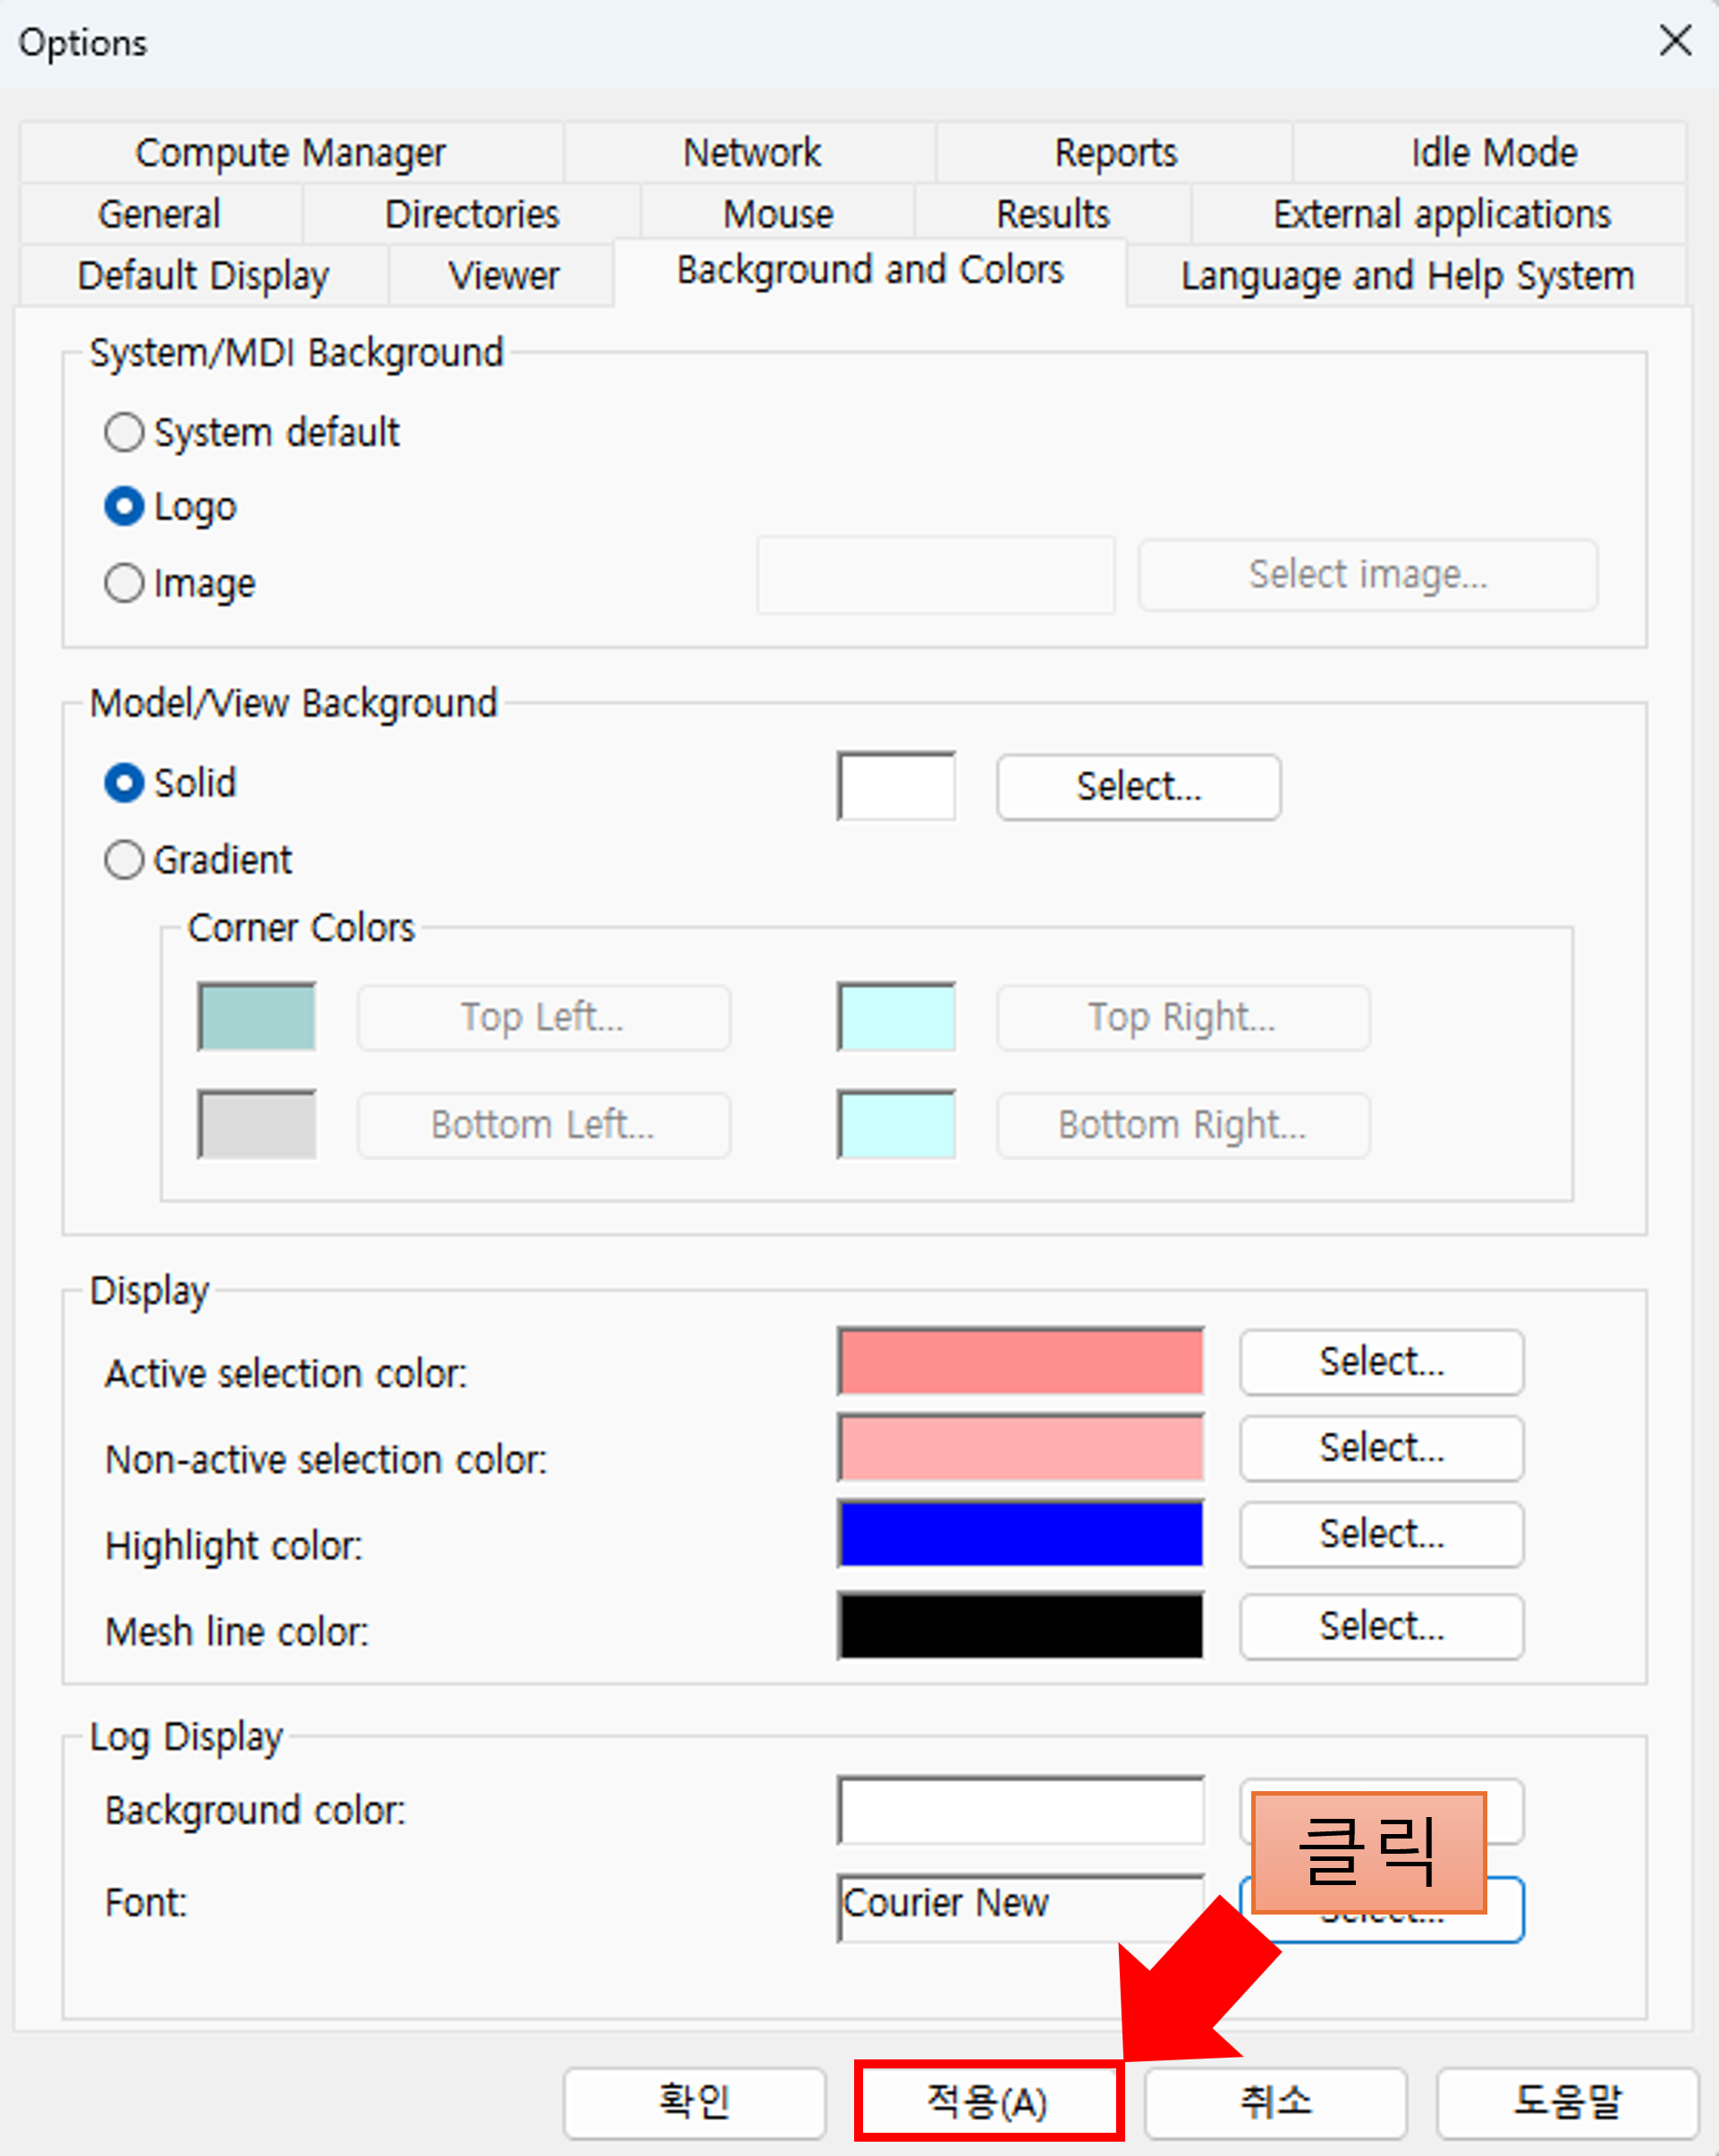
Task: Switch to the Results tab
Action: (1053, 214)
